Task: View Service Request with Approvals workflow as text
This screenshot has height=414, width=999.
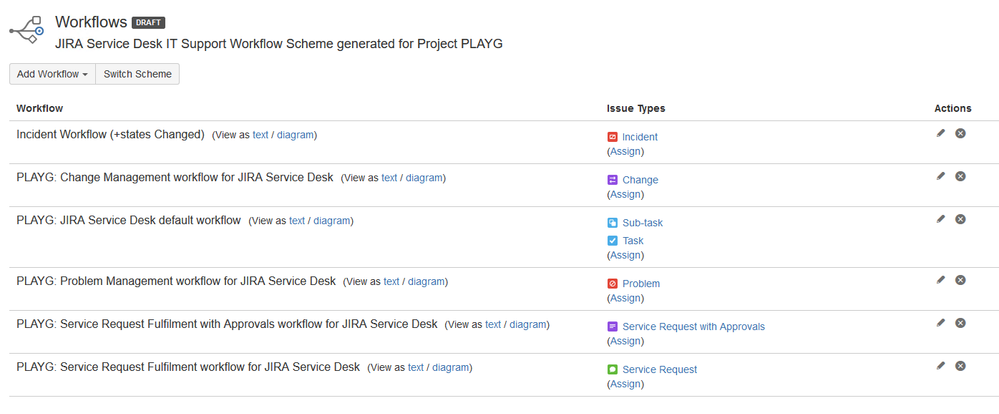Action: (x=493, y=324)
